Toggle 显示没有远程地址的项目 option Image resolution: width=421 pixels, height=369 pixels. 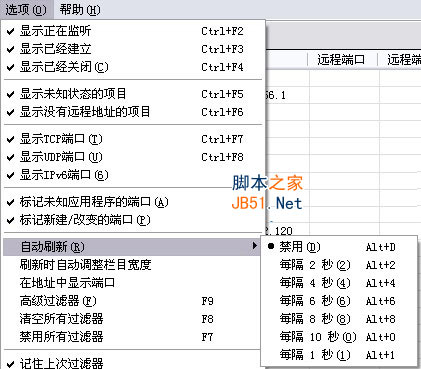tap(132, 112)
